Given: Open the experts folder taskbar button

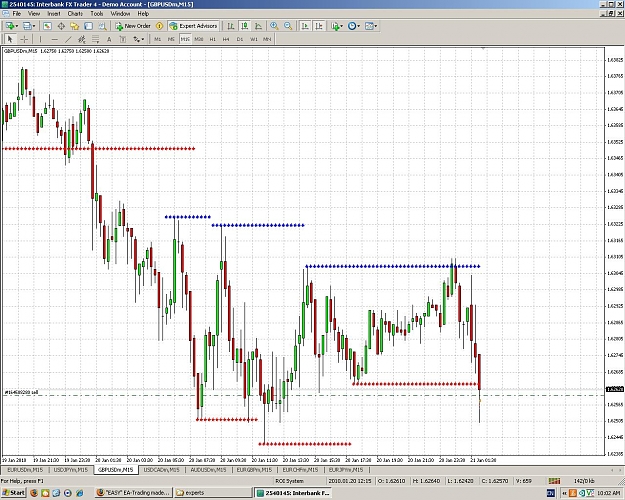Looking at the screenshot, I should 213,493.
